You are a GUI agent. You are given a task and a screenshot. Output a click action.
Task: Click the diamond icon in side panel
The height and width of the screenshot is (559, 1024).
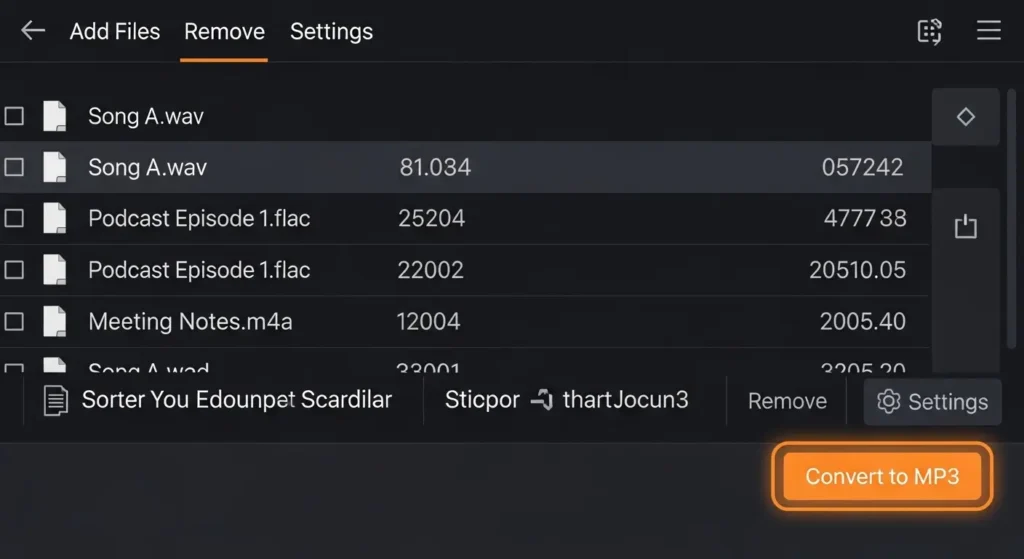[x=965, y=117]
